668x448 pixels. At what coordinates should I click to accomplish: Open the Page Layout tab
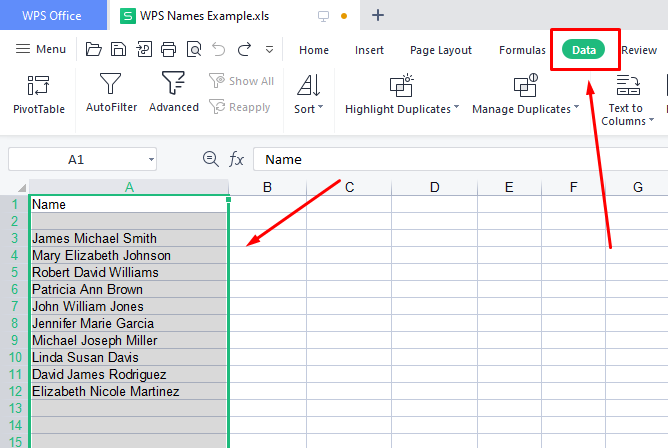(440, 50)
